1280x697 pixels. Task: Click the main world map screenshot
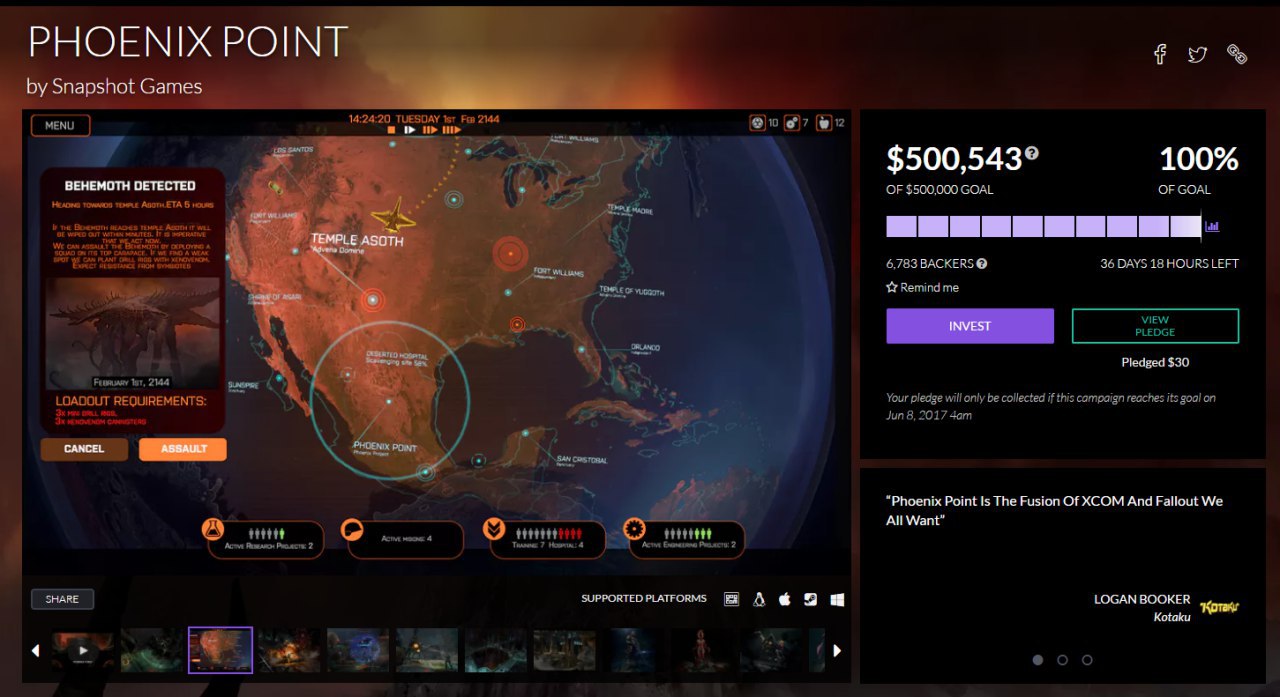[x=437, y=342]
